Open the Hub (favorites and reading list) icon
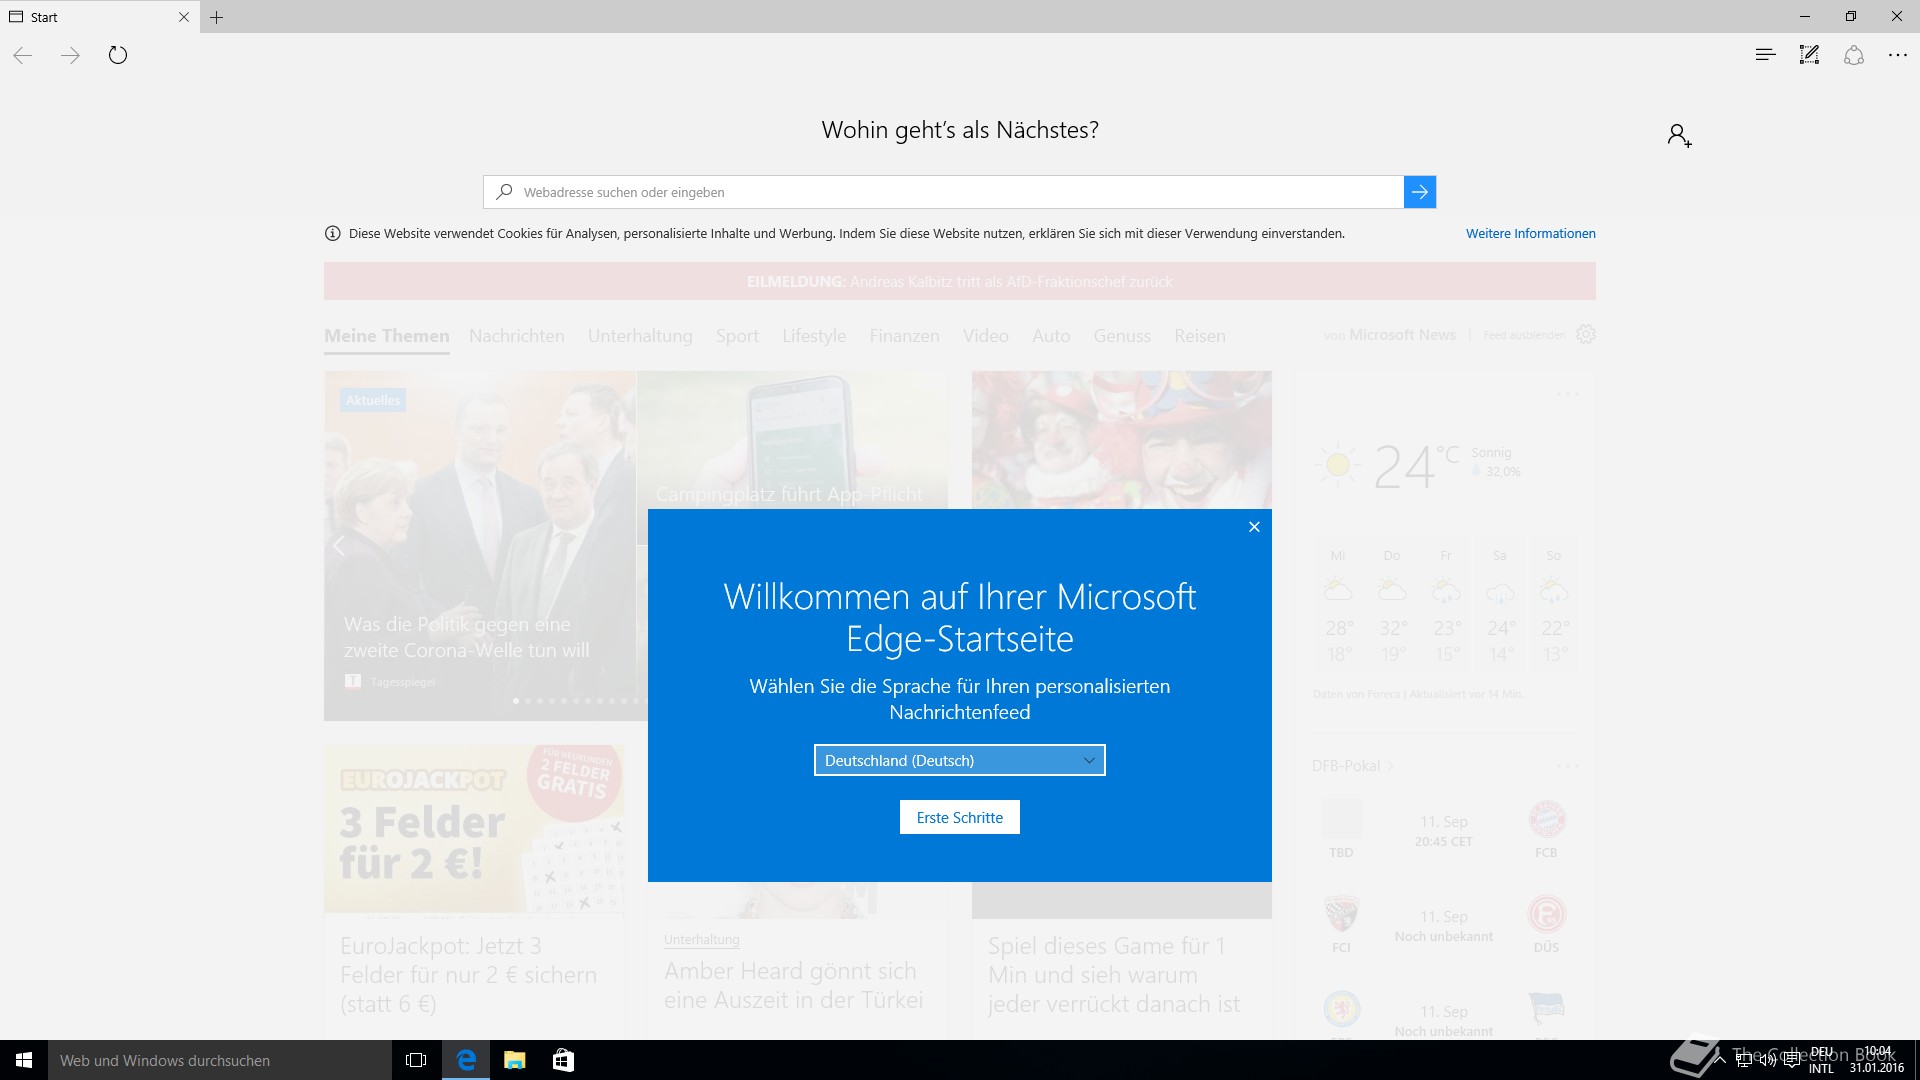 pyautogui.click(x=1765, y=55)
